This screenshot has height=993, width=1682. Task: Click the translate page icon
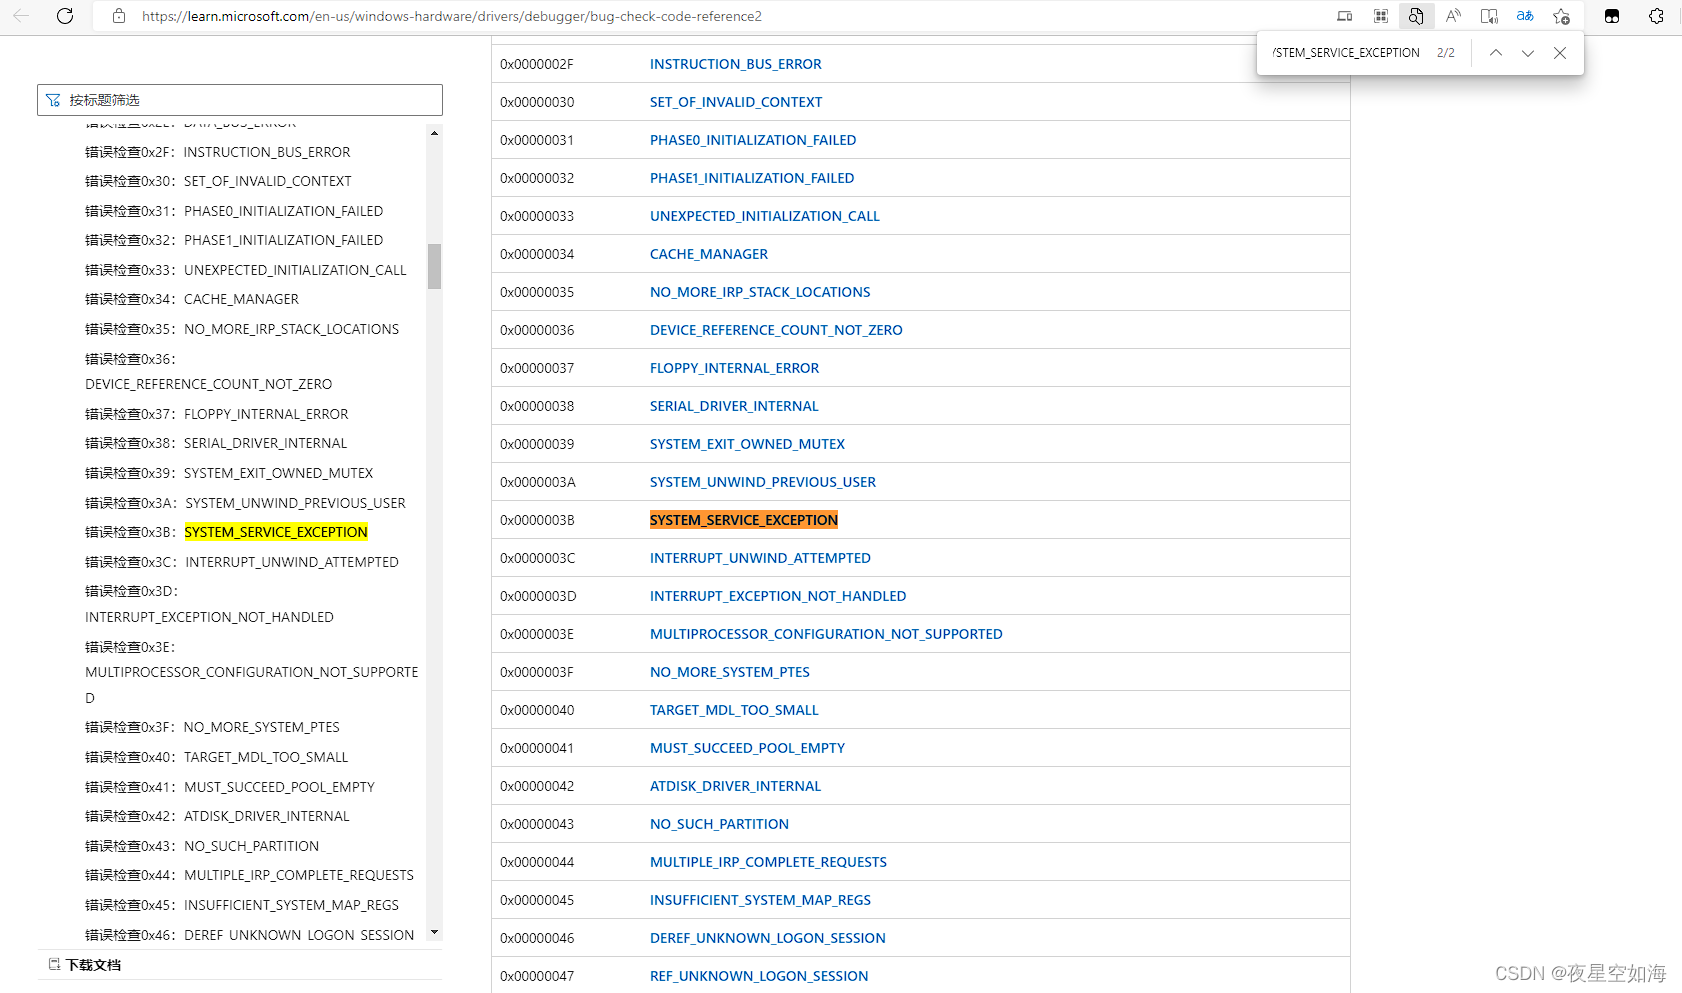coord(1525,16)
